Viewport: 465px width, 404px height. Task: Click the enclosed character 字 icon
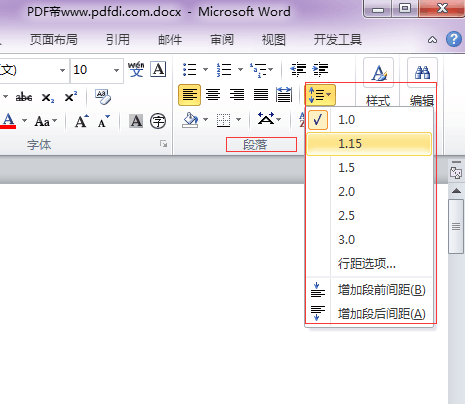[x=158, y=121]
